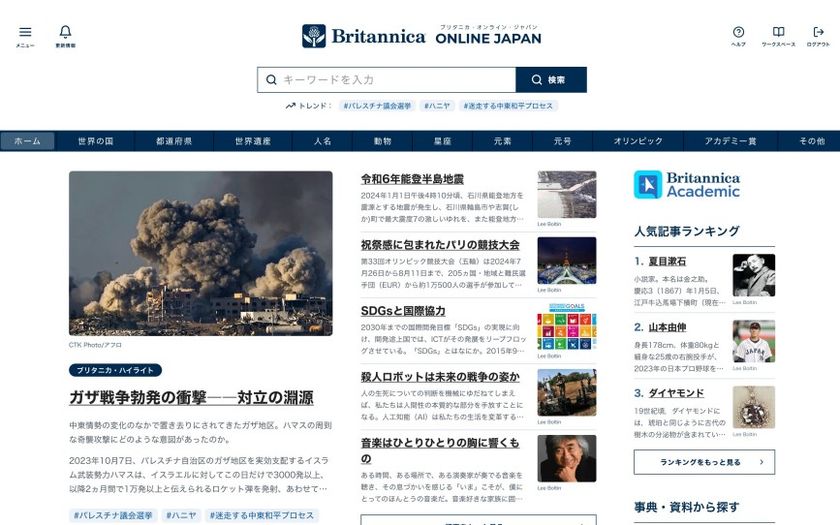
Task: Open the オリンピック navigation tab
Action: coord(638,141)
